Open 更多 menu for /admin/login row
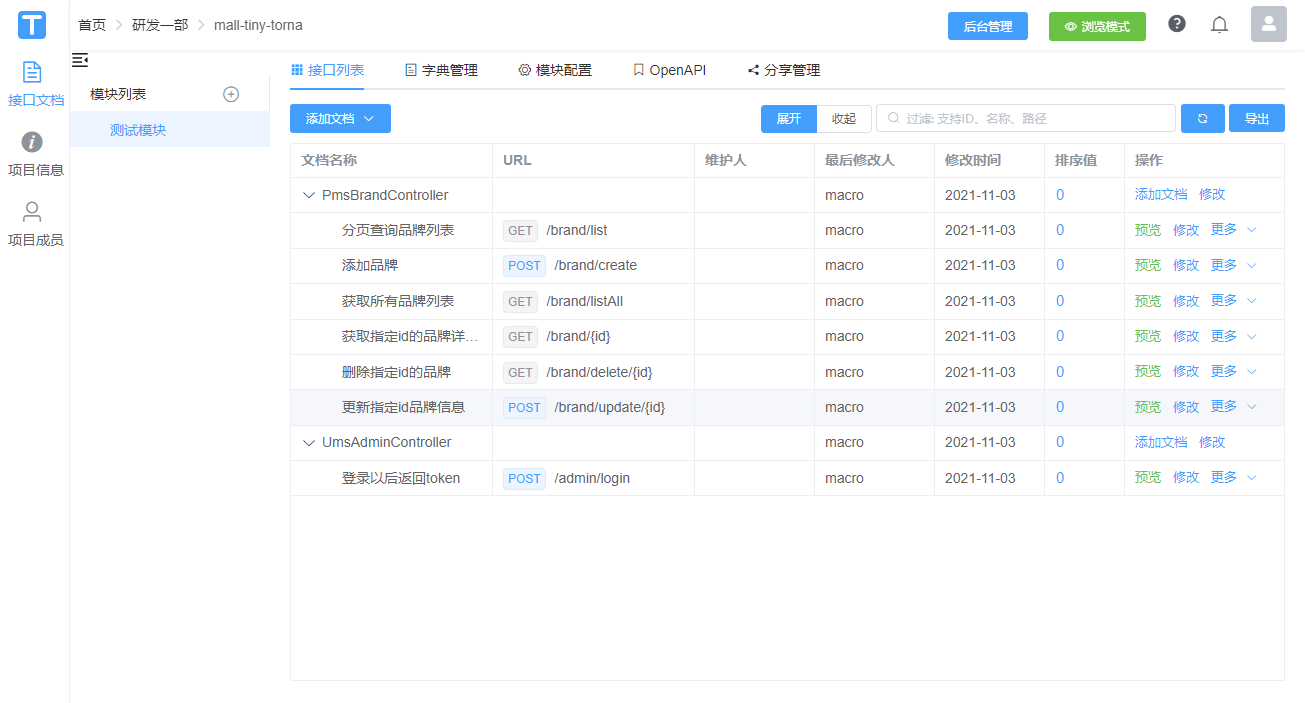 tap(1233, 477)
